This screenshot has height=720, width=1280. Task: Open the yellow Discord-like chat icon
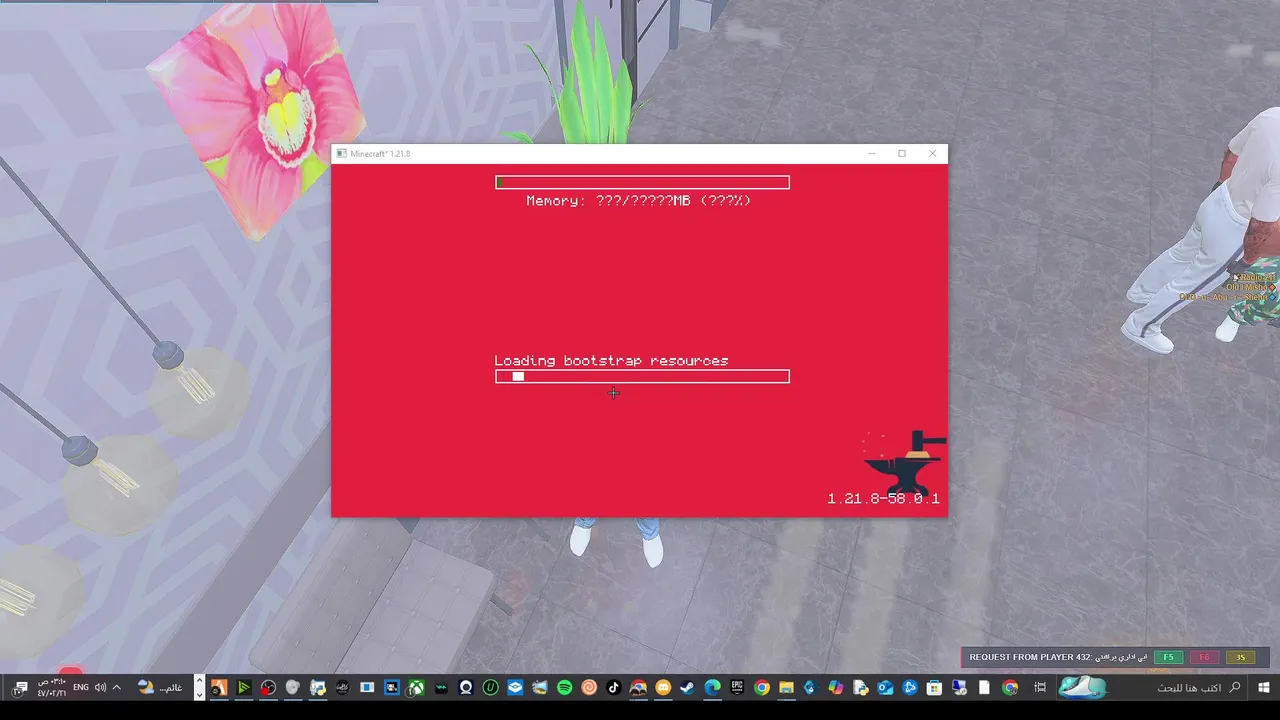tap(663, 688)
